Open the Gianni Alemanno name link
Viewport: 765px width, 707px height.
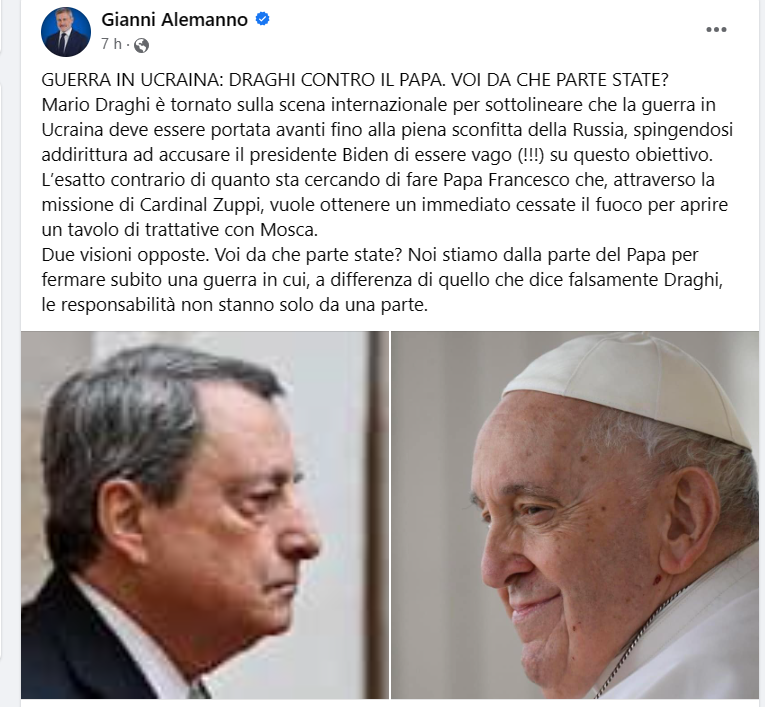pyautogui.click(x=174, y=20)
